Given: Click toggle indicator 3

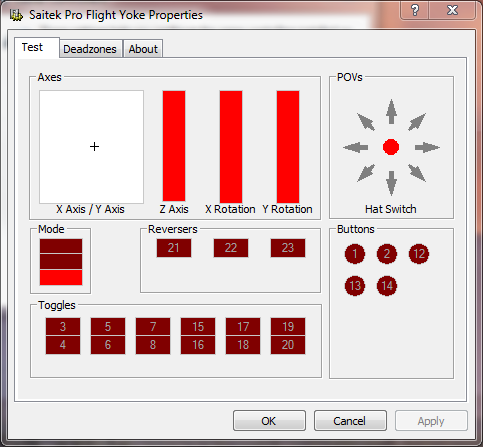Looking at the screenshot, I should point(63,326).
